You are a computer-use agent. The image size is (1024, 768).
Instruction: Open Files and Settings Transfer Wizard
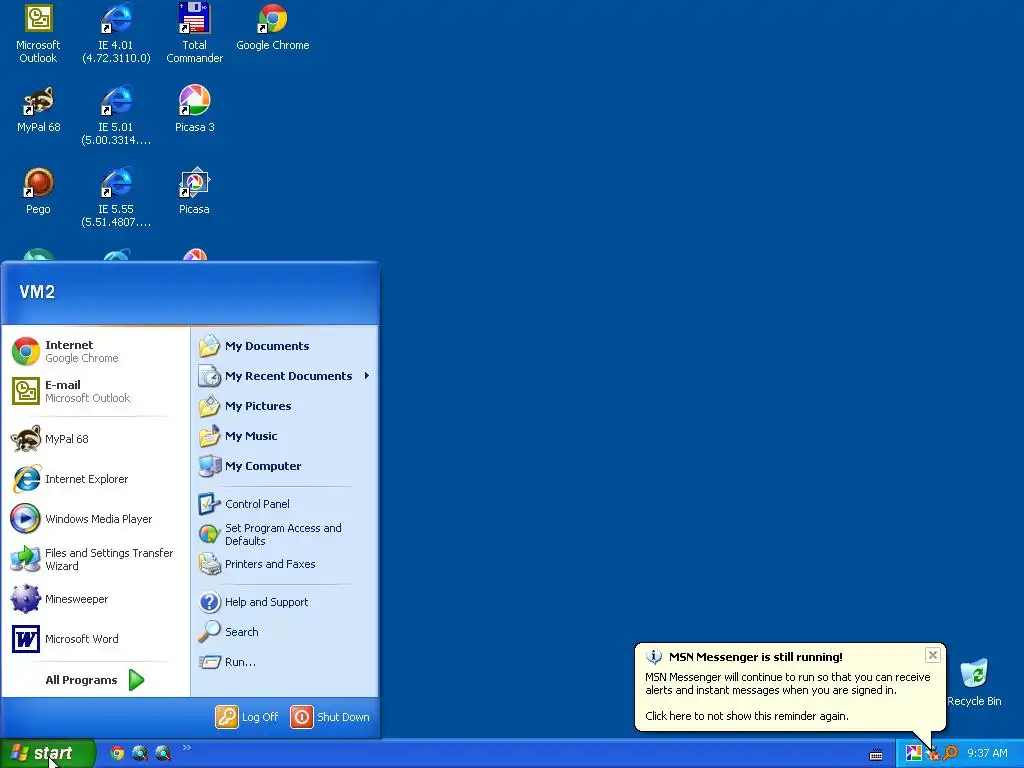(95, 559)
